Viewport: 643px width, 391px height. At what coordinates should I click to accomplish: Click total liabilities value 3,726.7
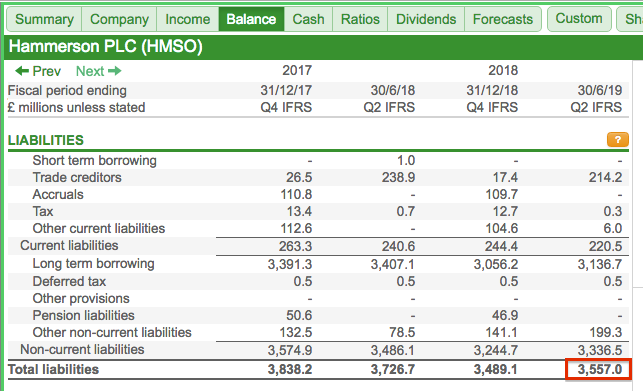(393, 369)
